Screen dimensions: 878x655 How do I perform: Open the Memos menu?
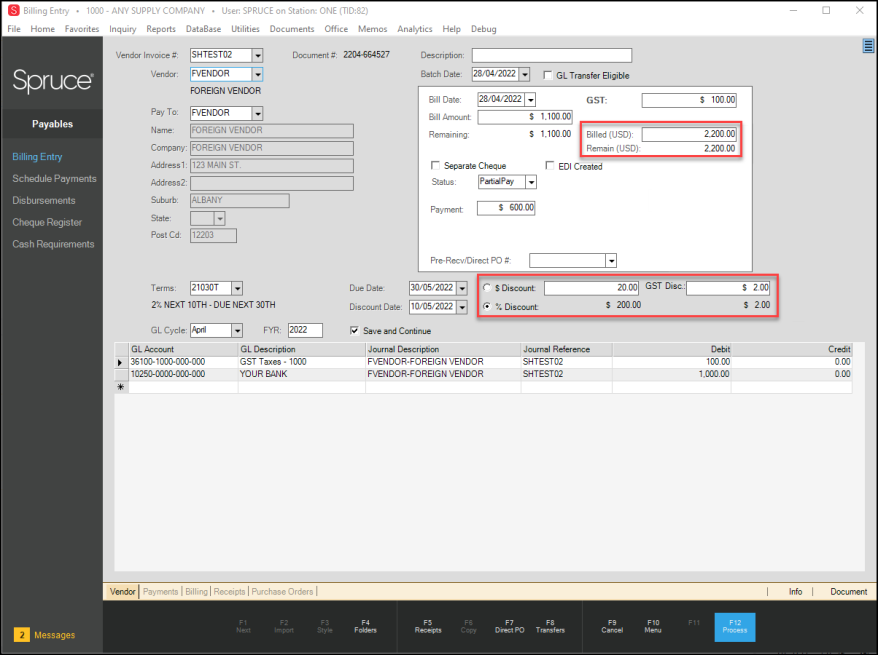pos(372,29)
